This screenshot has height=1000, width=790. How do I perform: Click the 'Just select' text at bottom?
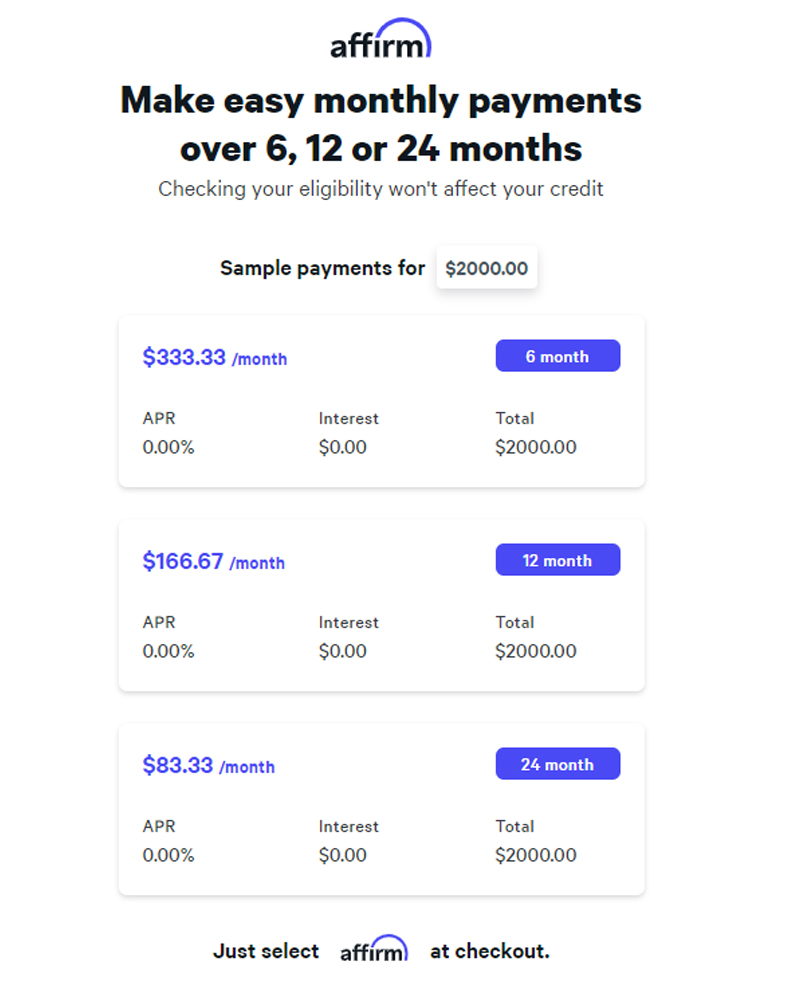coord(265,951)
